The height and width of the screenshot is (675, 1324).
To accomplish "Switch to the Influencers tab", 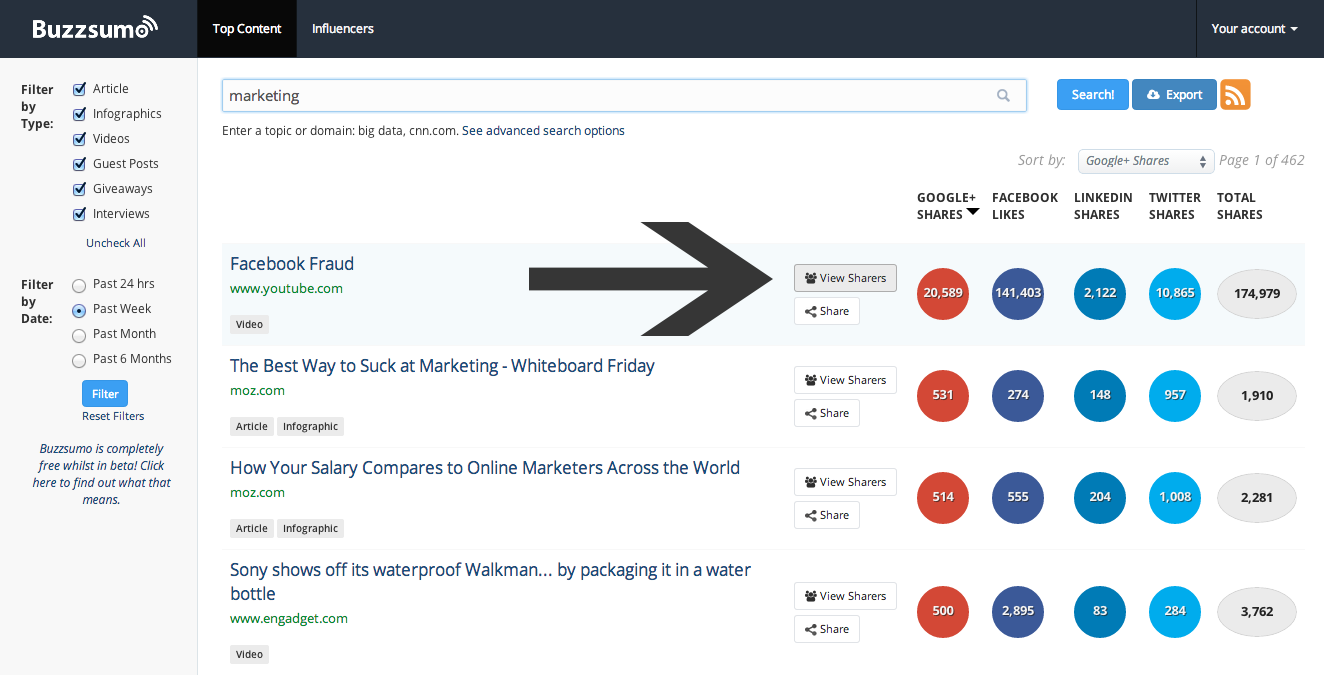I will 342,29.
